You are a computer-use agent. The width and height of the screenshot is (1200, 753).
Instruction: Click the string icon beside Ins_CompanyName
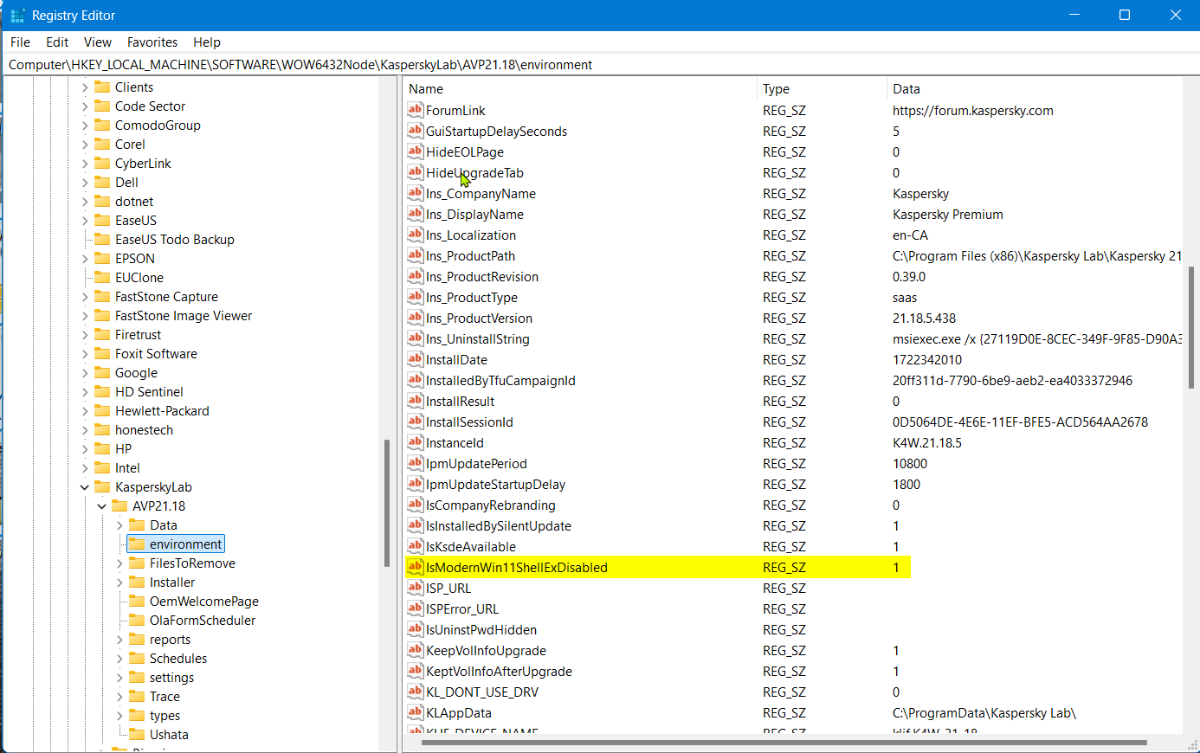(416, 194)
